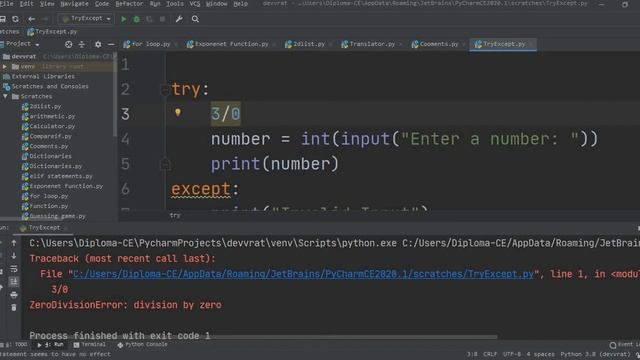Viewport: 640px width, 360px height.
Task: Switch to the Translator.py tab
Action: [371, 44]
